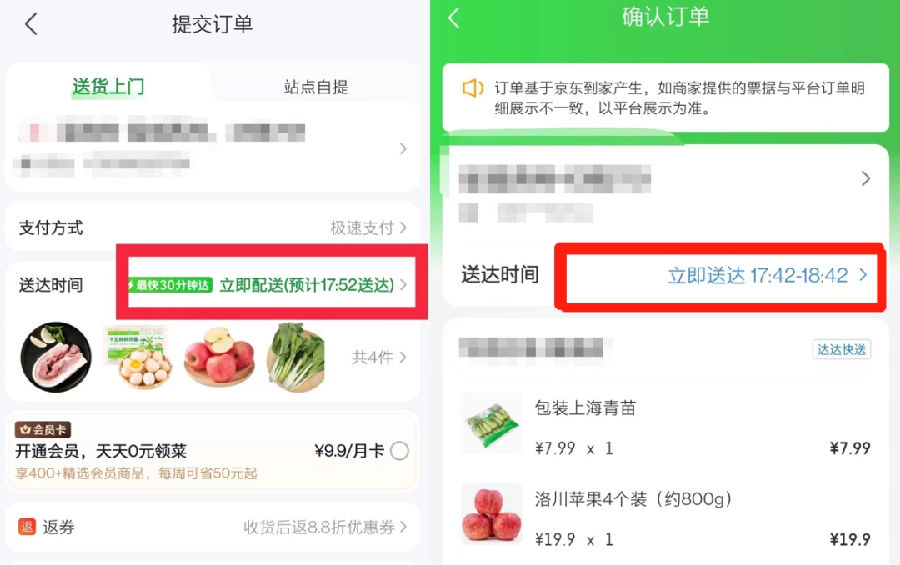900x565 pixels.
Task: Tap the 达达快送 delivery tag
Action: pyautogui.click(x=841, y=349)
